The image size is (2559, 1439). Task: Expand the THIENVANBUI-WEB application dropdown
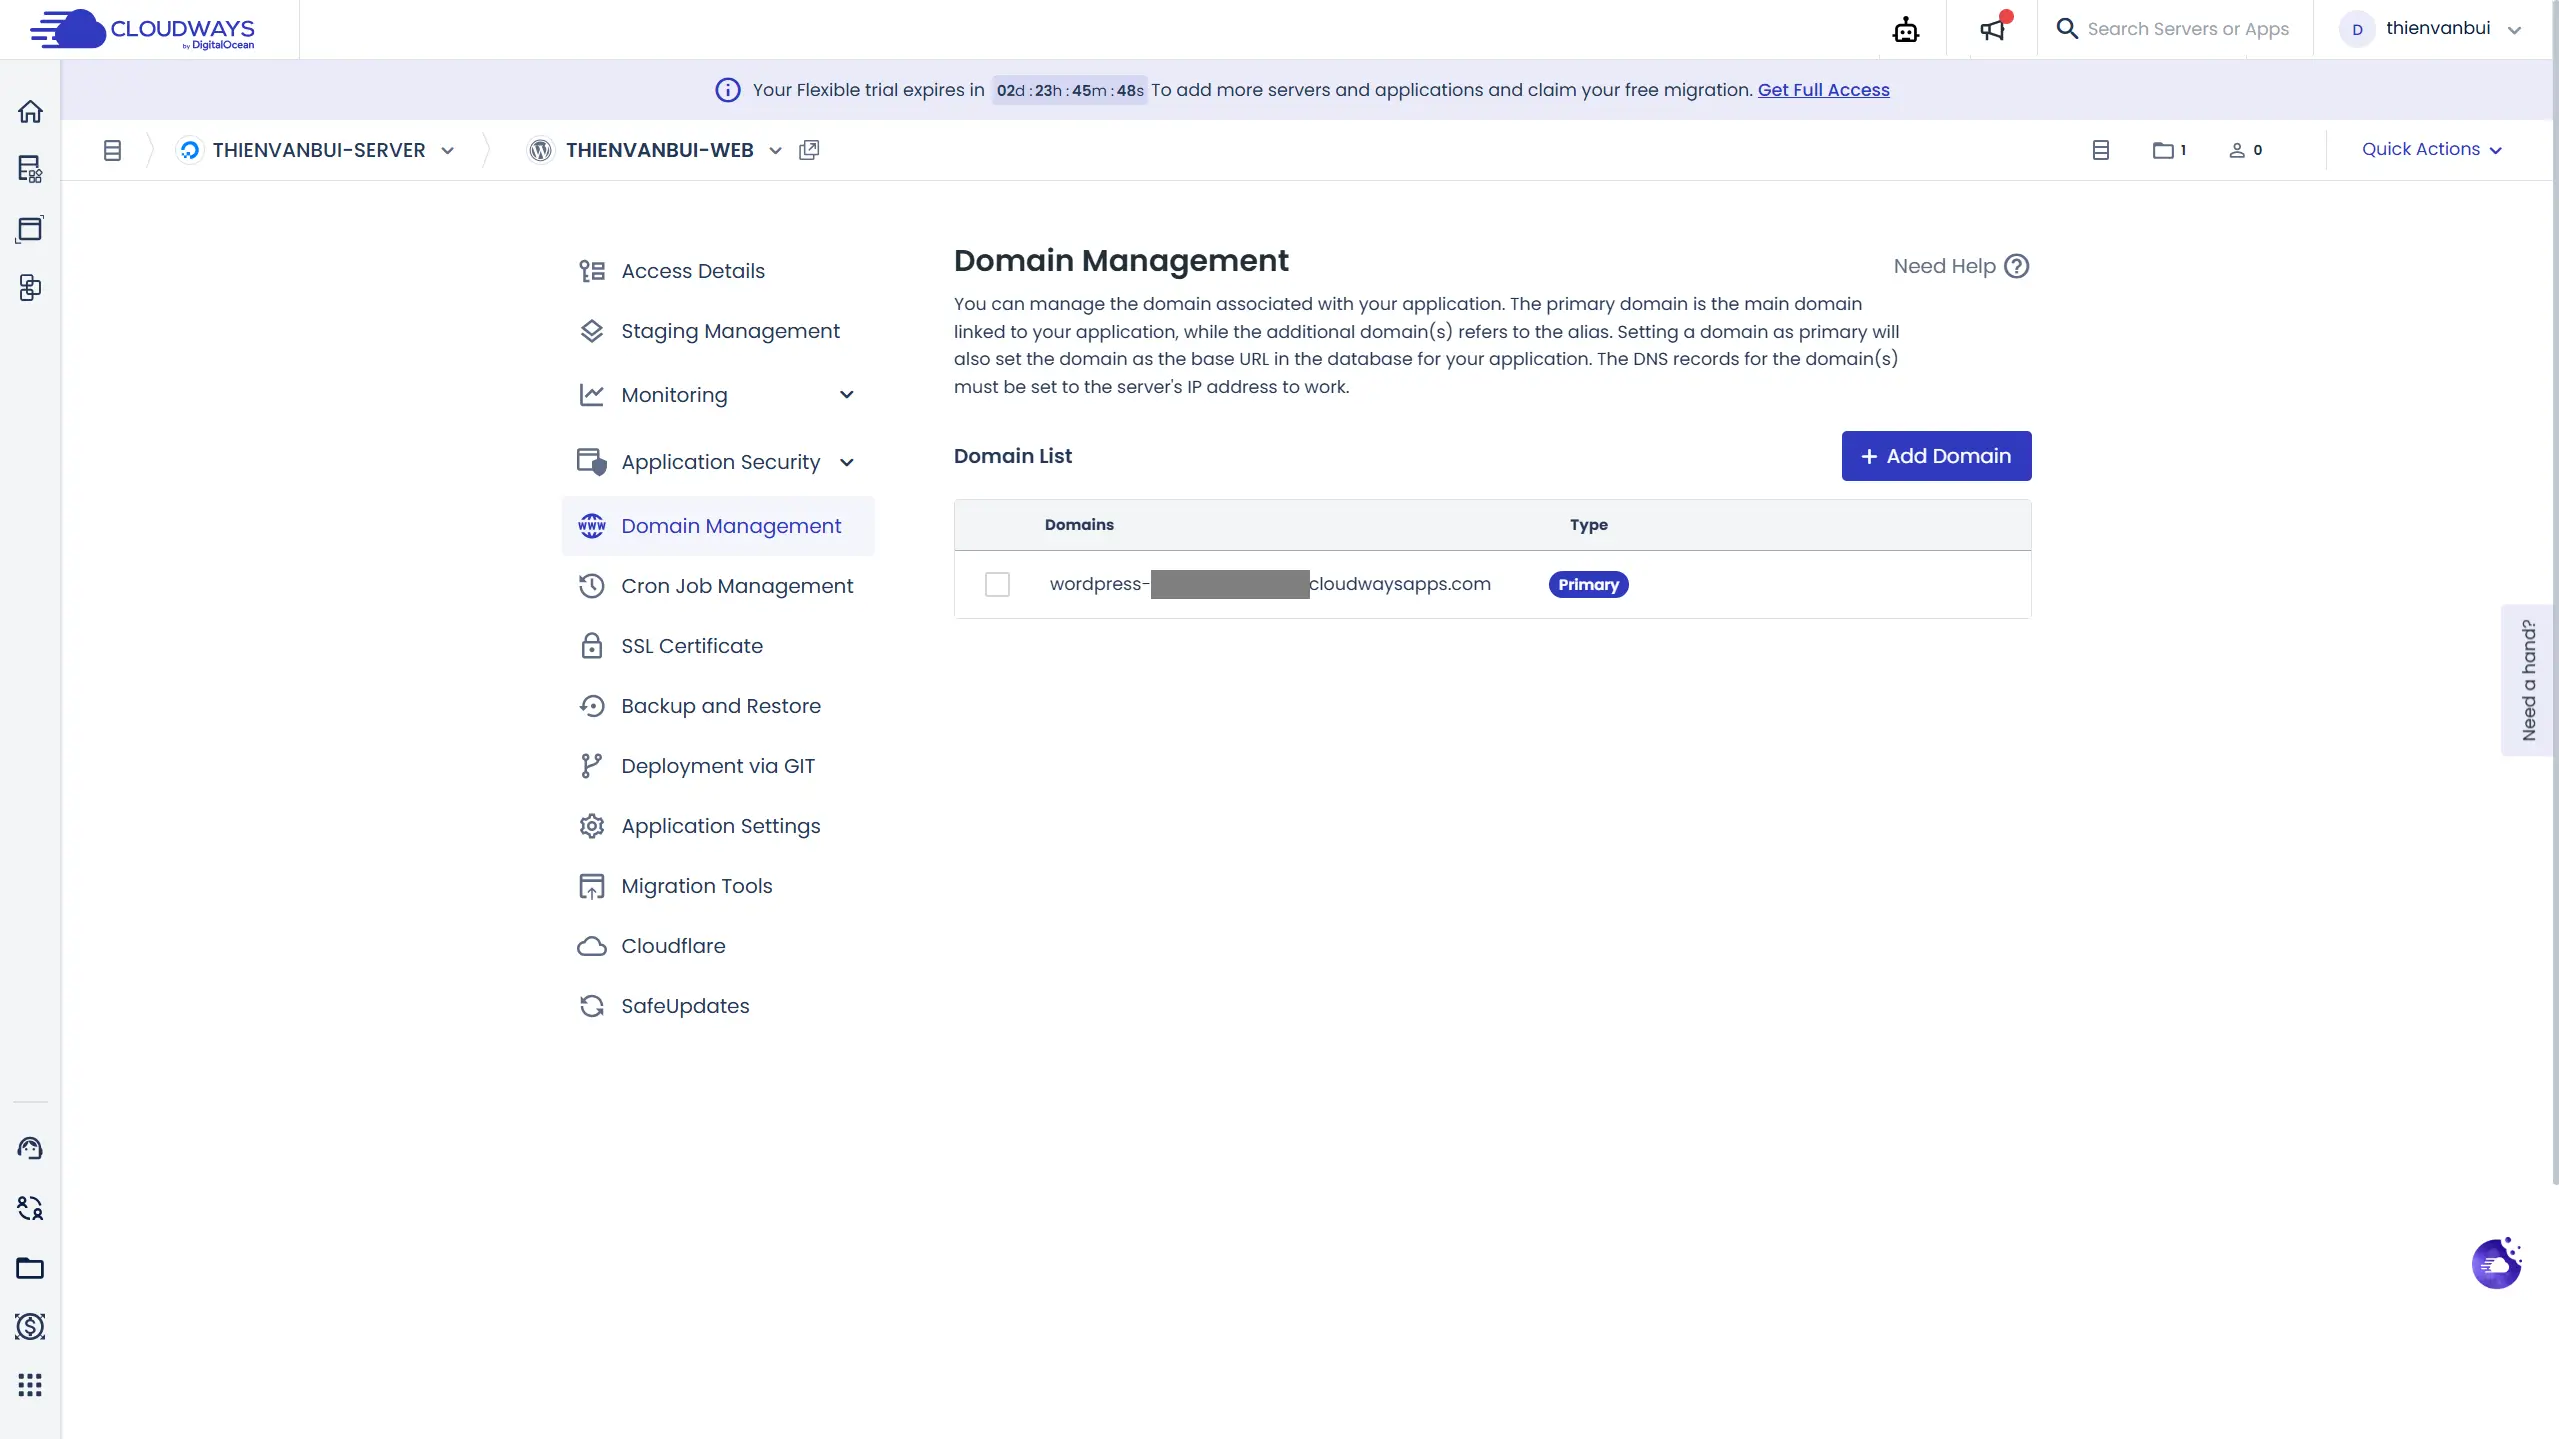(x=775, y=150)
